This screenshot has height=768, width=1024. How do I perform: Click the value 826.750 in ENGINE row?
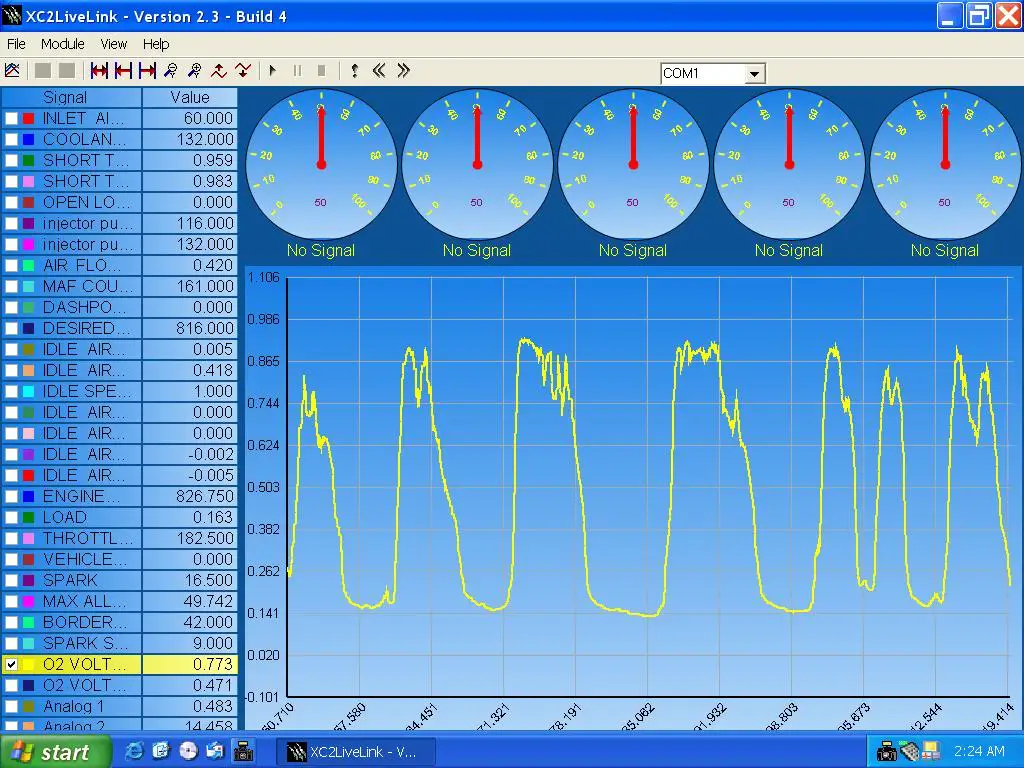click(204, 496)
